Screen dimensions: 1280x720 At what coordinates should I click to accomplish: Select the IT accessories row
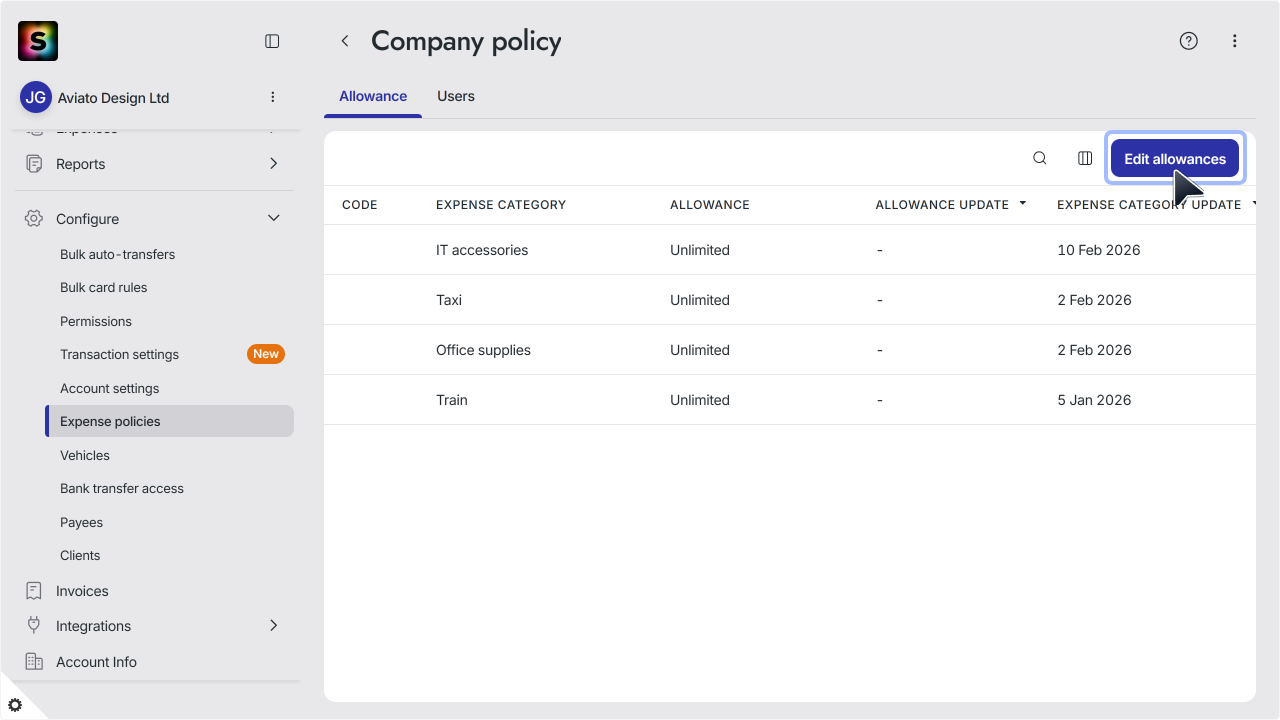790,250
